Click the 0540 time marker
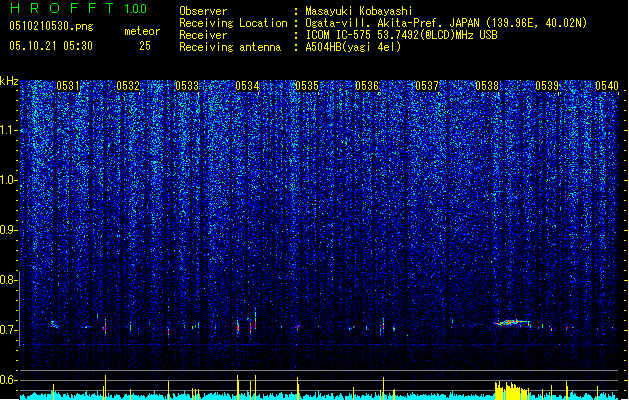Image resolution: width=629 pixels, height=400 pixels. point(607,86)
